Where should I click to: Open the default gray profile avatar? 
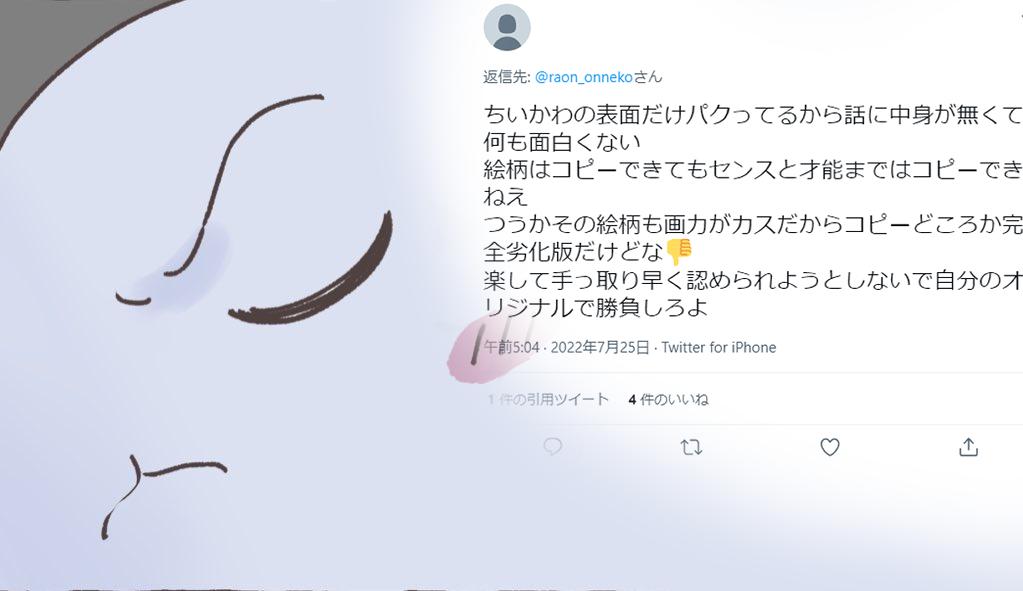point(507,27)
